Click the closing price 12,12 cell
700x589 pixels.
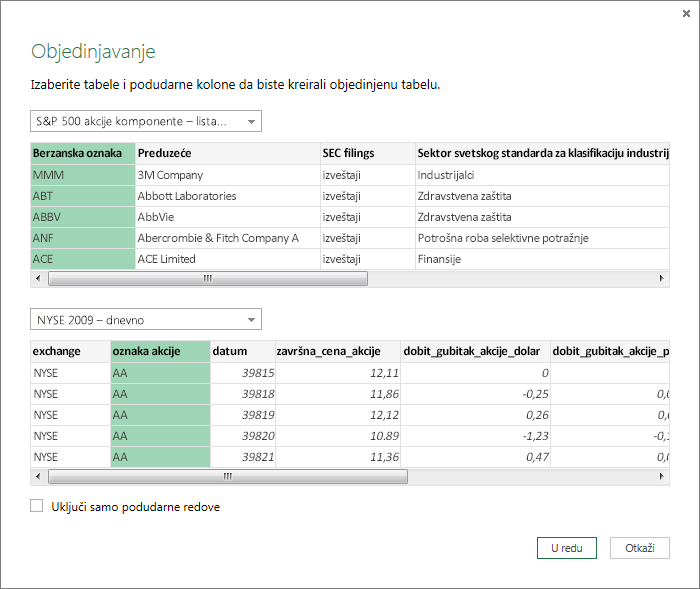pyautogui.click(x=338, y=415)
